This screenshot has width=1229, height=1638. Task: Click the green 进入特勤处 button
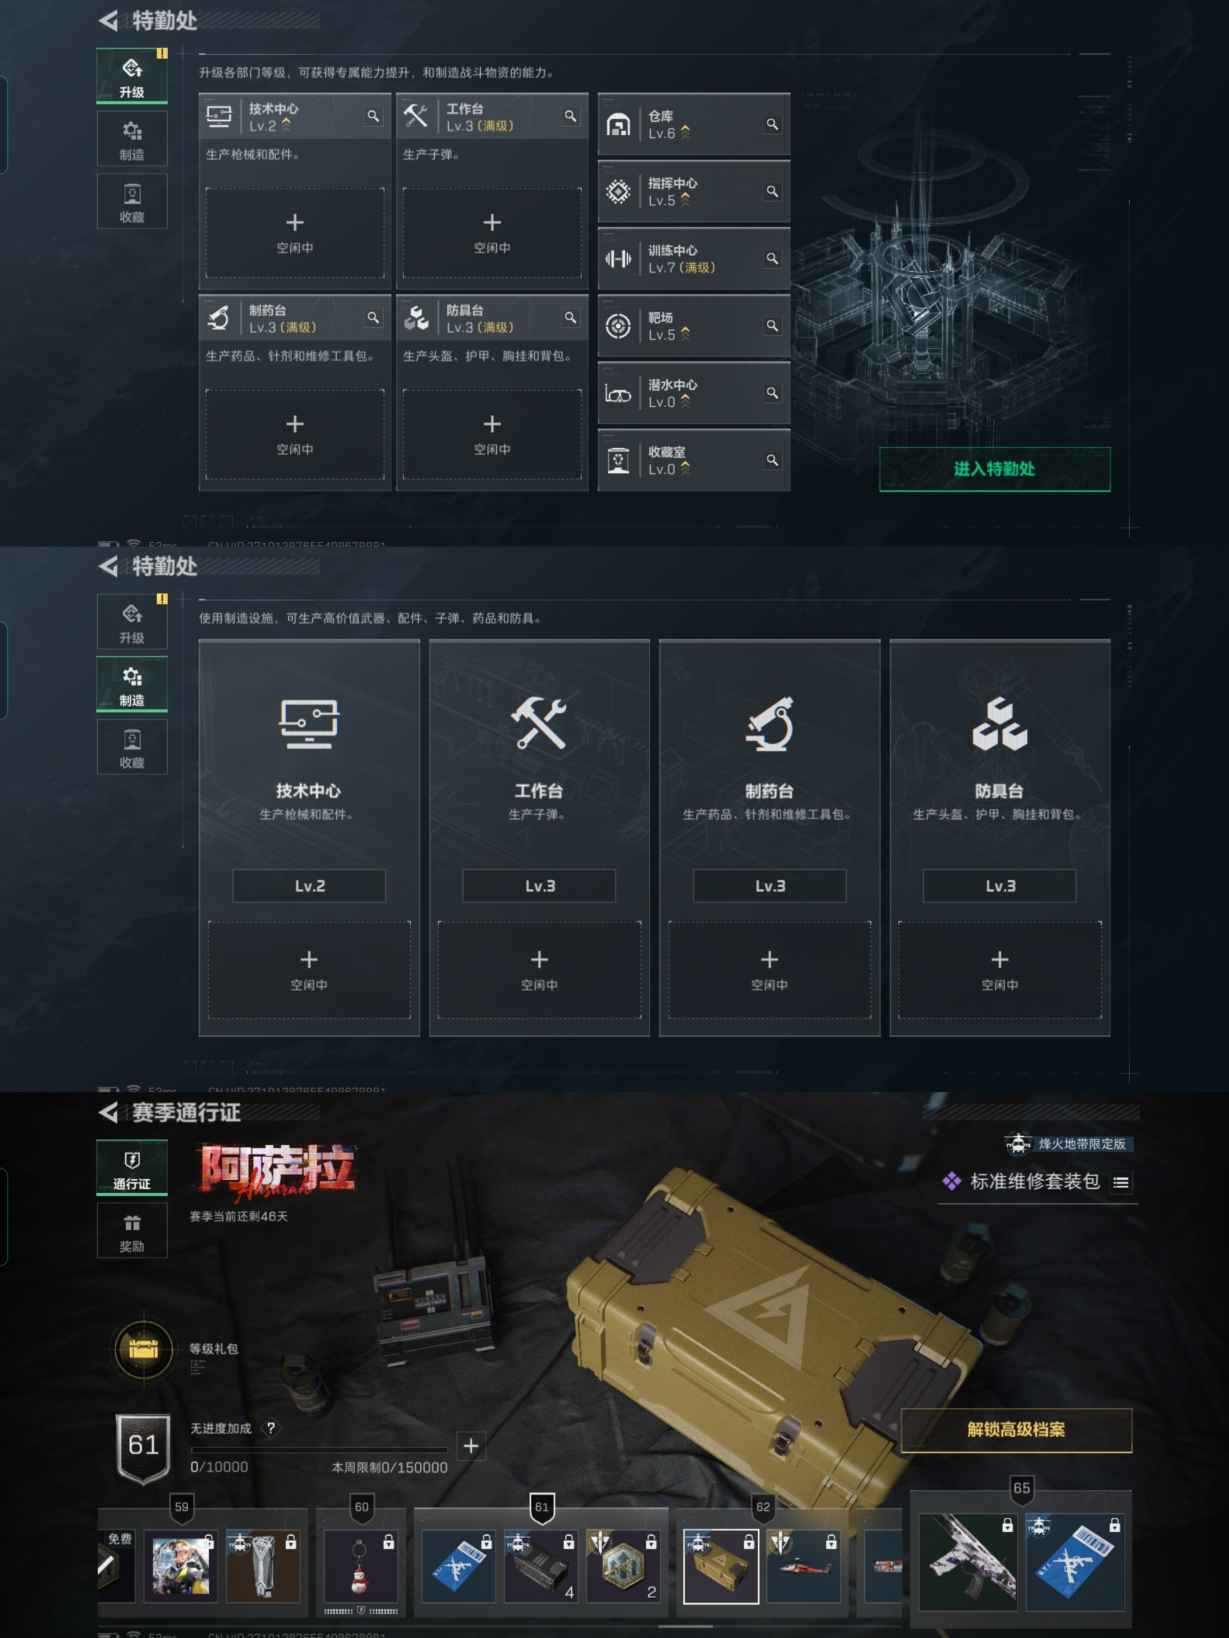pyautogui.click(x=994, y=469)
